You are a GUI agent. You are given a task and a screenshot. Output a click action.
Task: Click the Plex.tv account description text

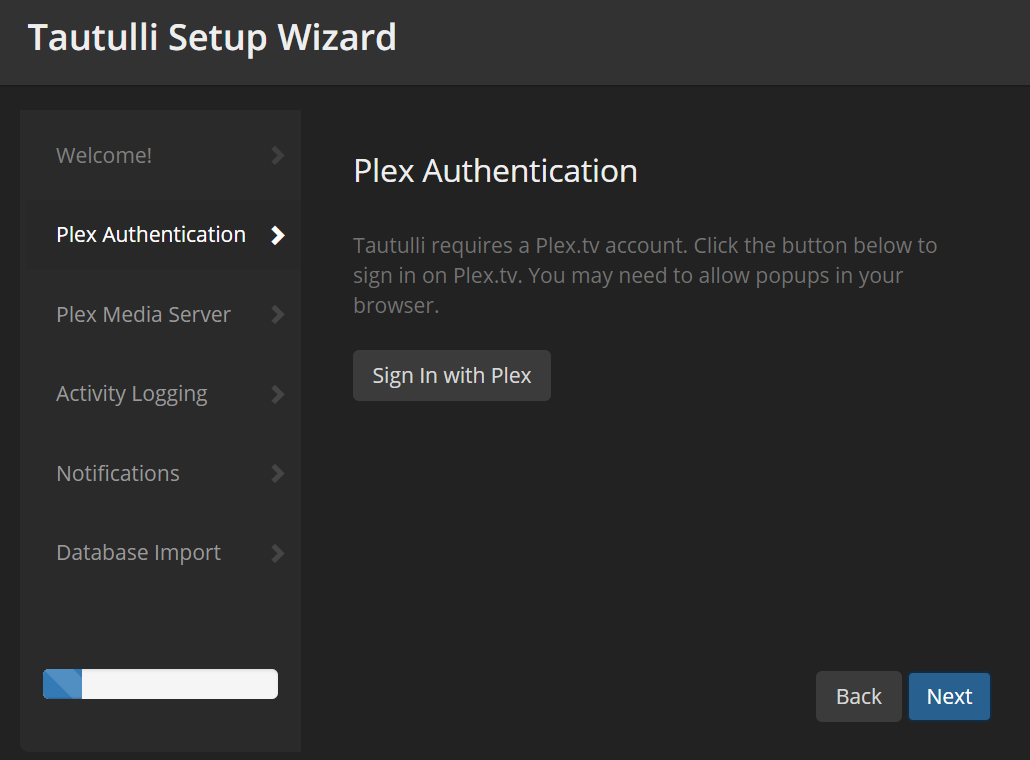645,275
